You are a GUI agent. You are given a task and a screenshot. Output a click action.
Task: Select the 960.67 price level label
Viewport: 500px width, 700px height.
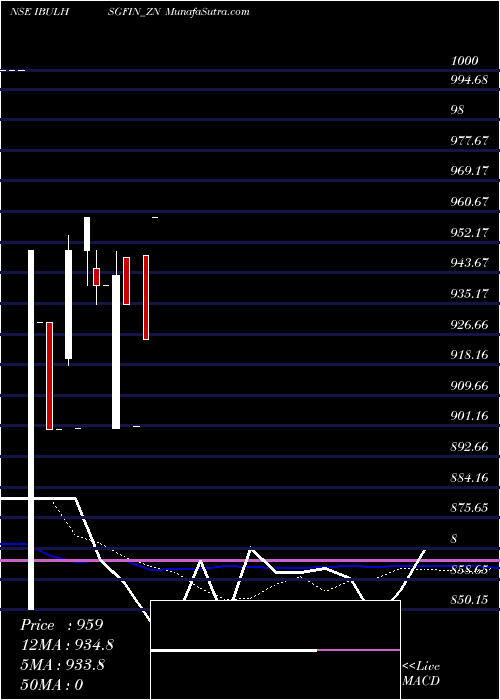click(x=469, y=202)
